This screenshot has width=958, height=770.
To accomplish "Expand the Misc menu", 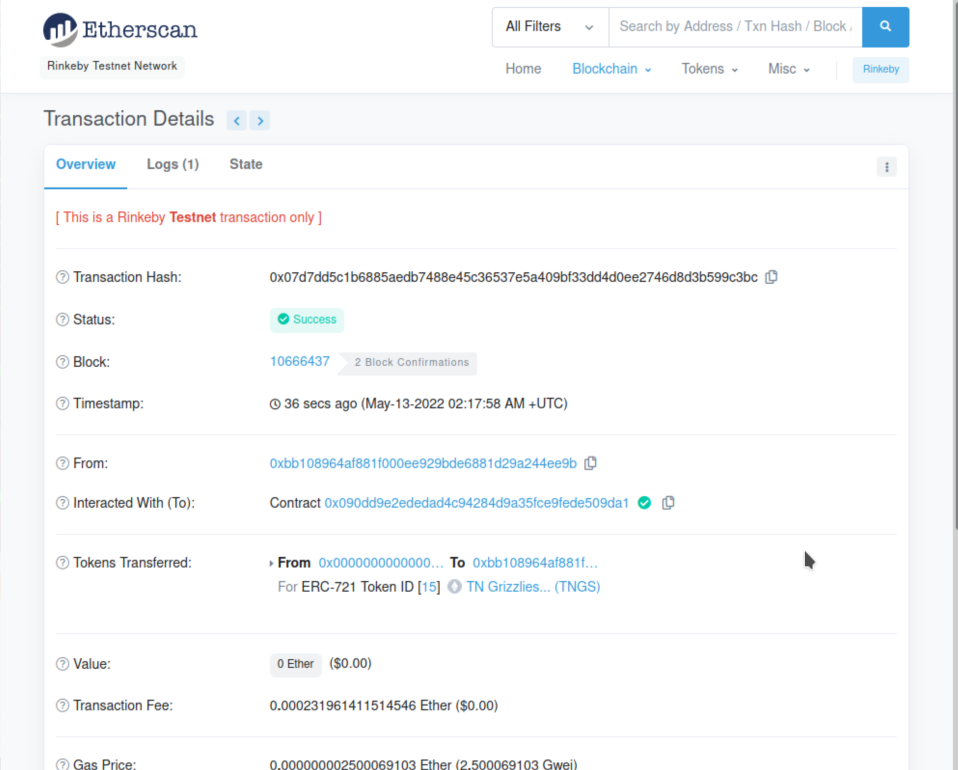I will [x=789, y=69].
